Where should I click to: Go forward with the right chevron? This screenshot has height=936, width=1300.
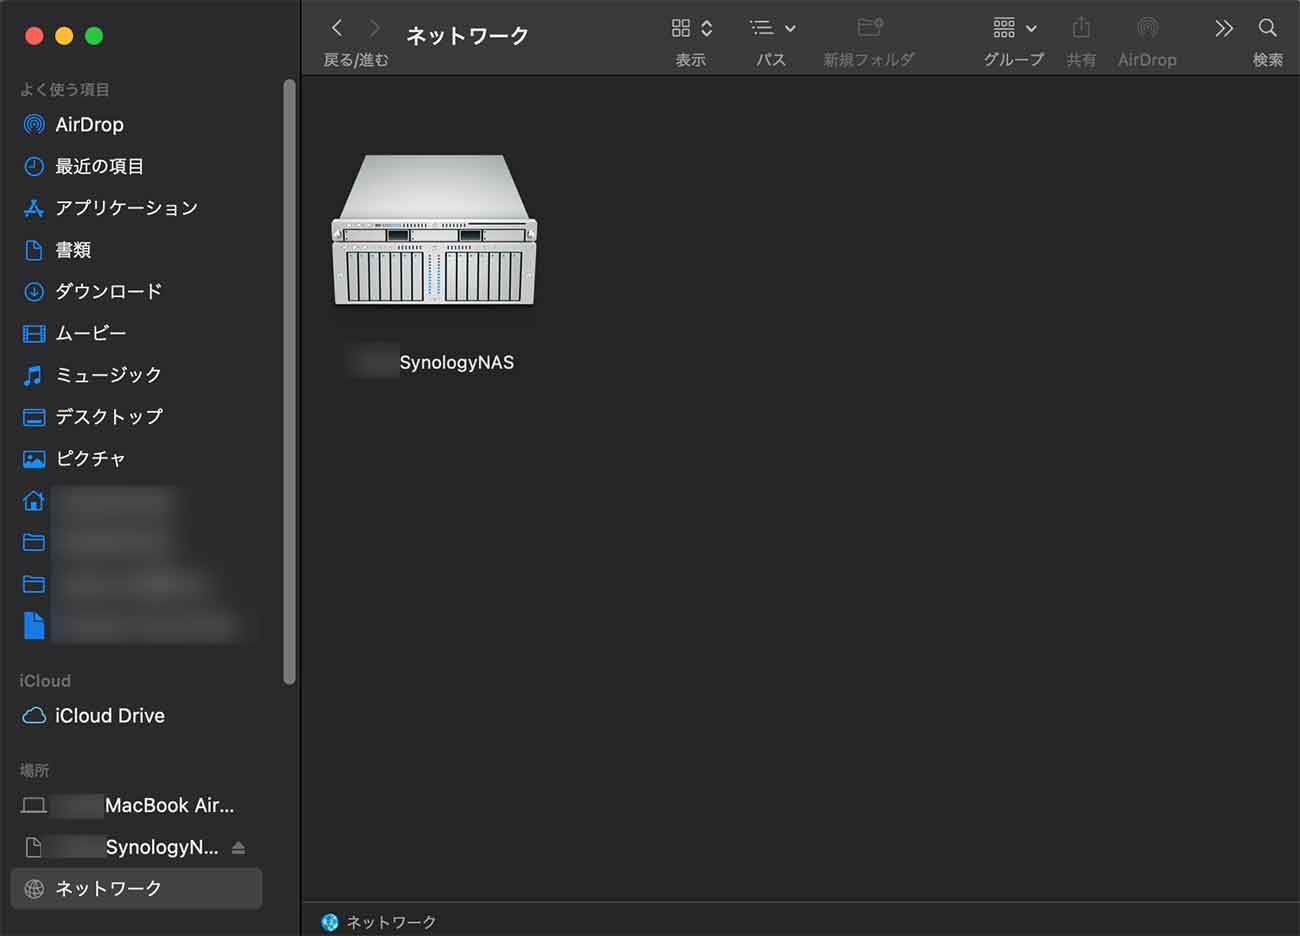374,28
